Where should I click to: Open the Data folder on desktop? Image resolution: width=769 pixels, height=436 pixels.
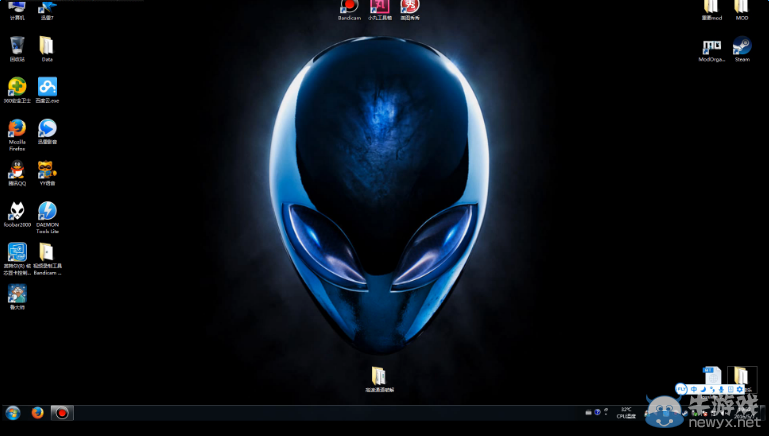pos(47,49)
